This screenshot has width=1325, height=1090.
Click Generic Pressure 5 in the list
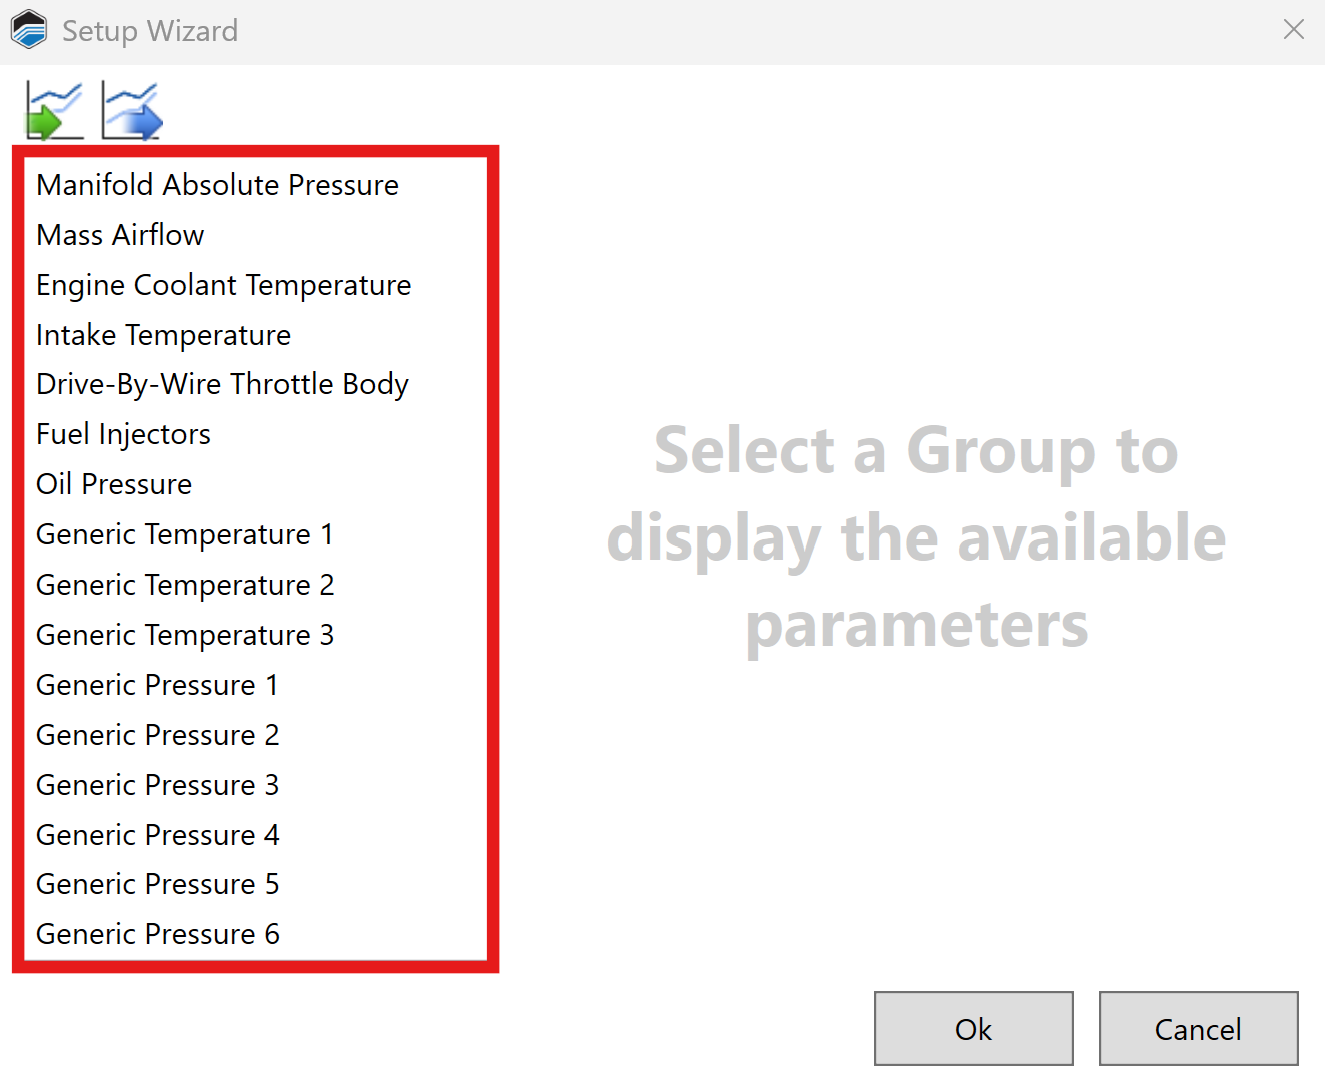(x=157, y=884)
